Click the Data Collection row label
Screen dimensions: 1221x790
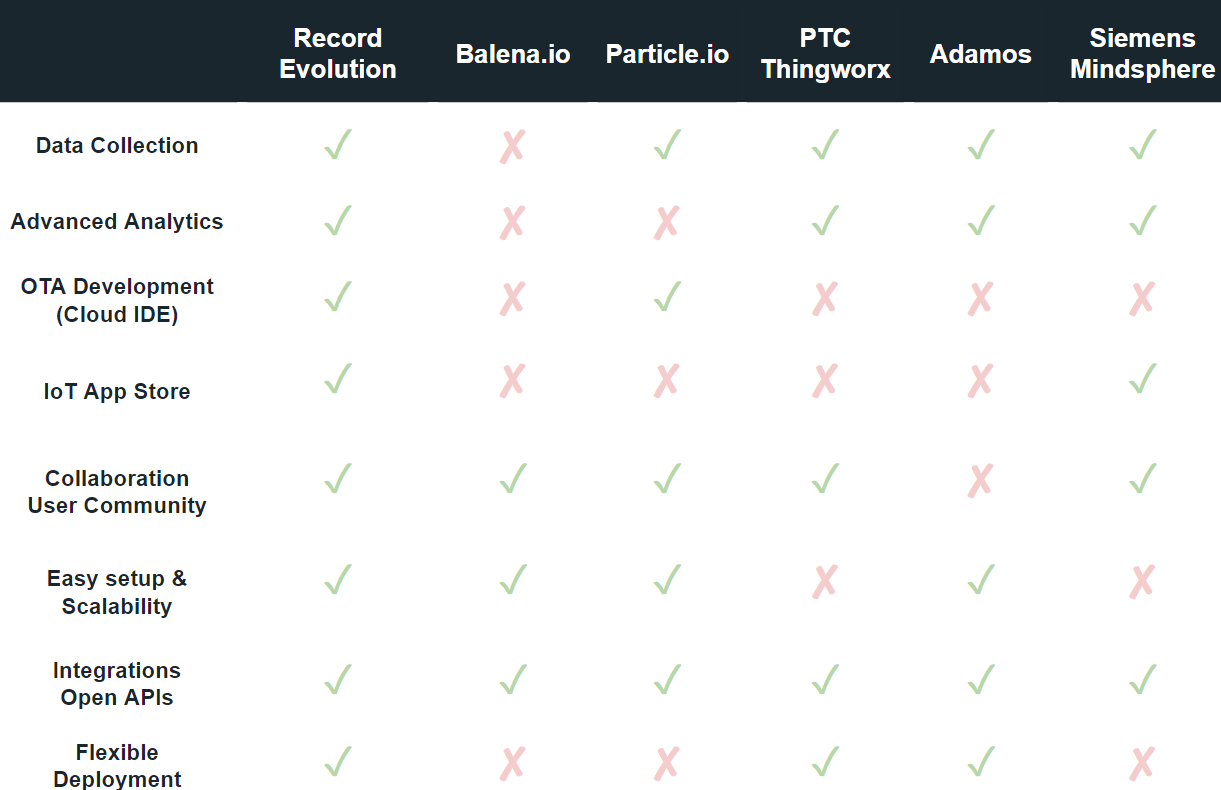pyautogui.click(x=117, y=146)
